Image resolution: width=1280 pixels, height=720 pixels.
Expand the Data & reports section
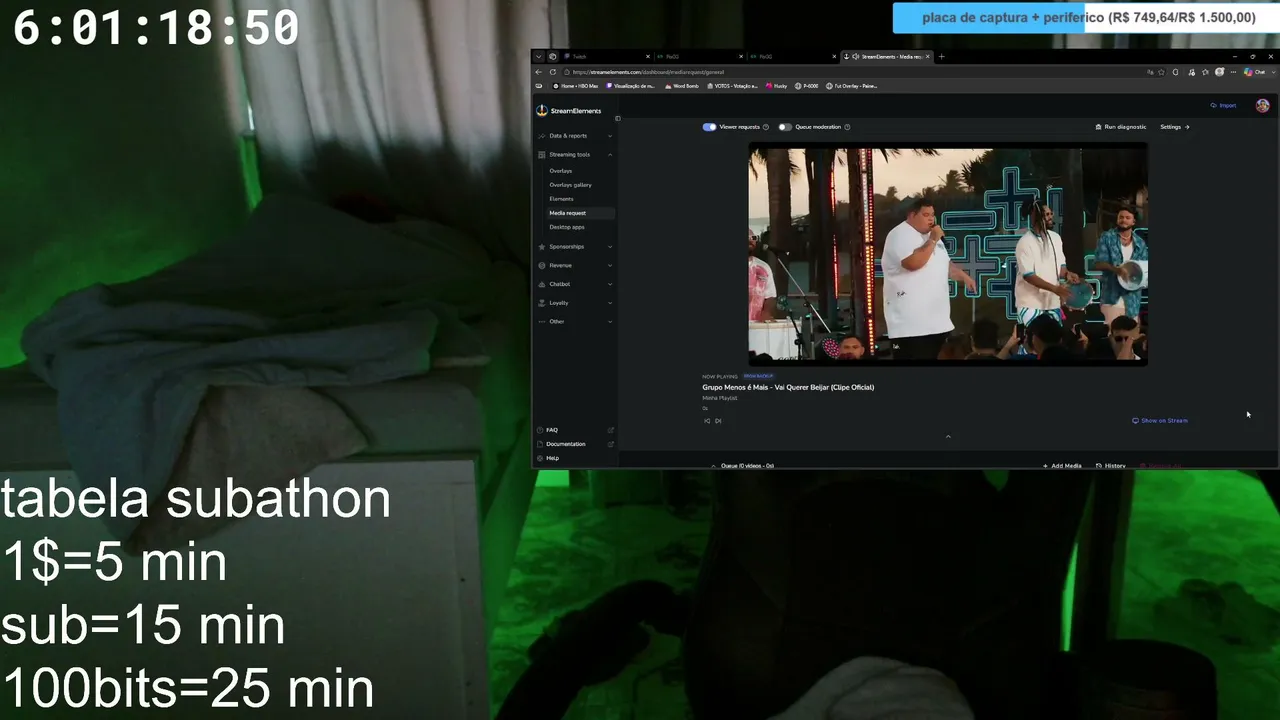coord(575,136)
